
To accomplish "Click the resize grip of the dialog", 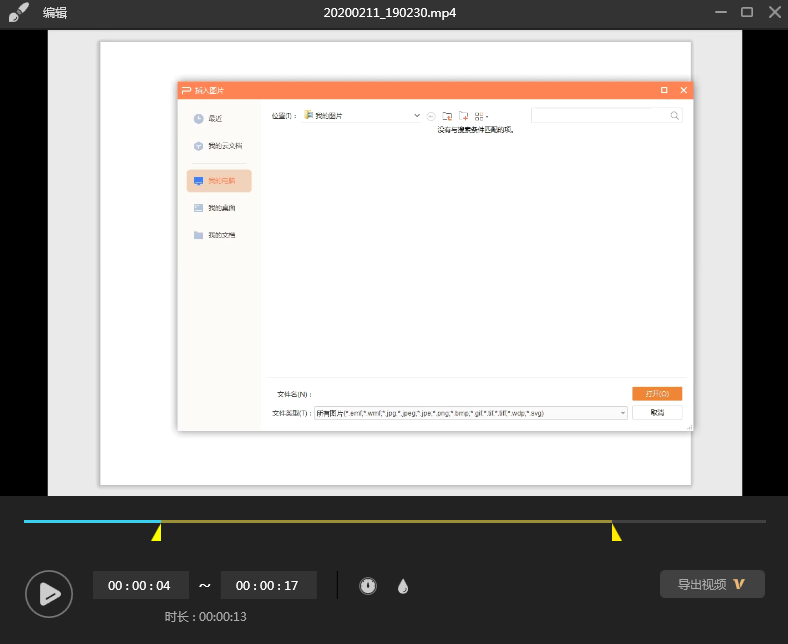I will [690, 427].
